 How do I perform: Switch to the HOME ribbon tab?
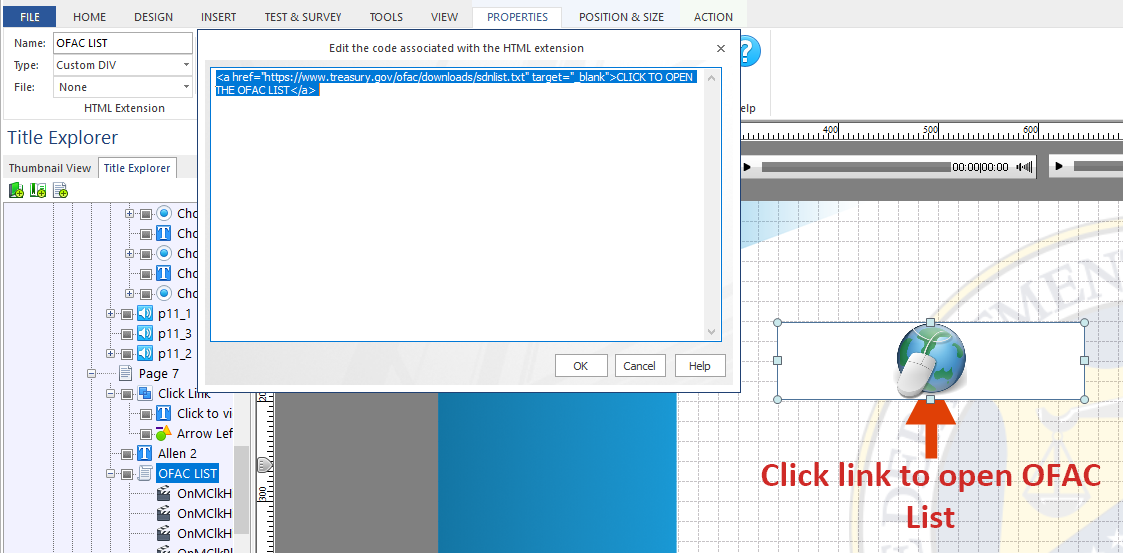(90, 16)
